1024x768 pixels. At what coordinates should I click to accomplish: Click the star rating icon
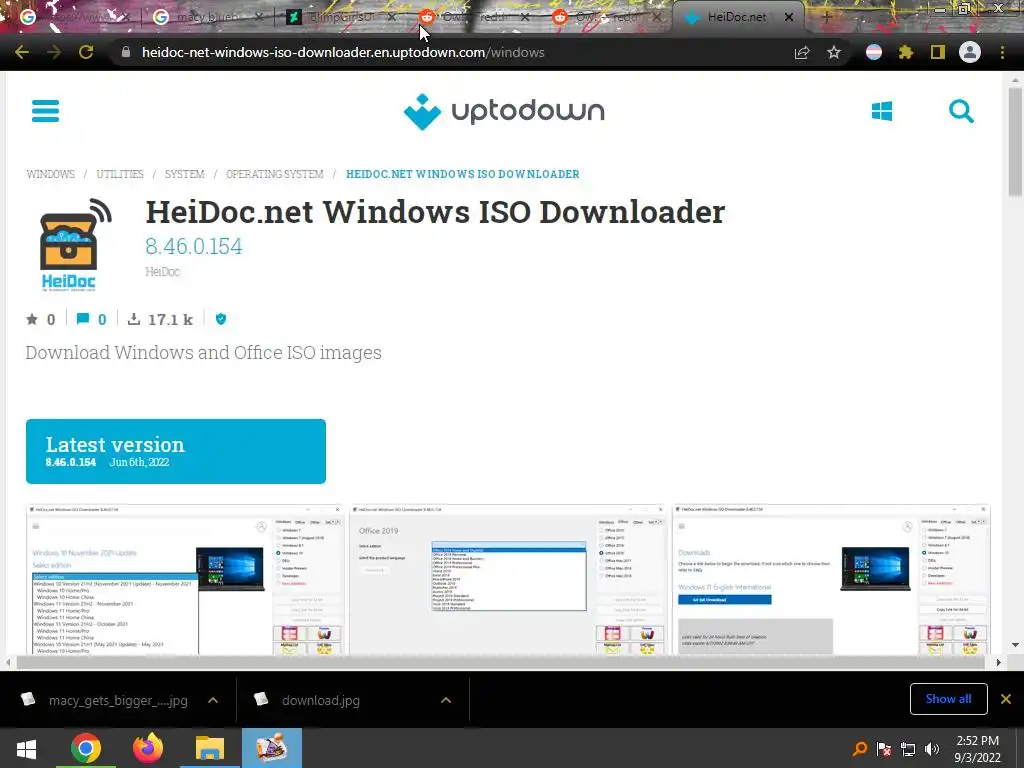tap(32, 319)
